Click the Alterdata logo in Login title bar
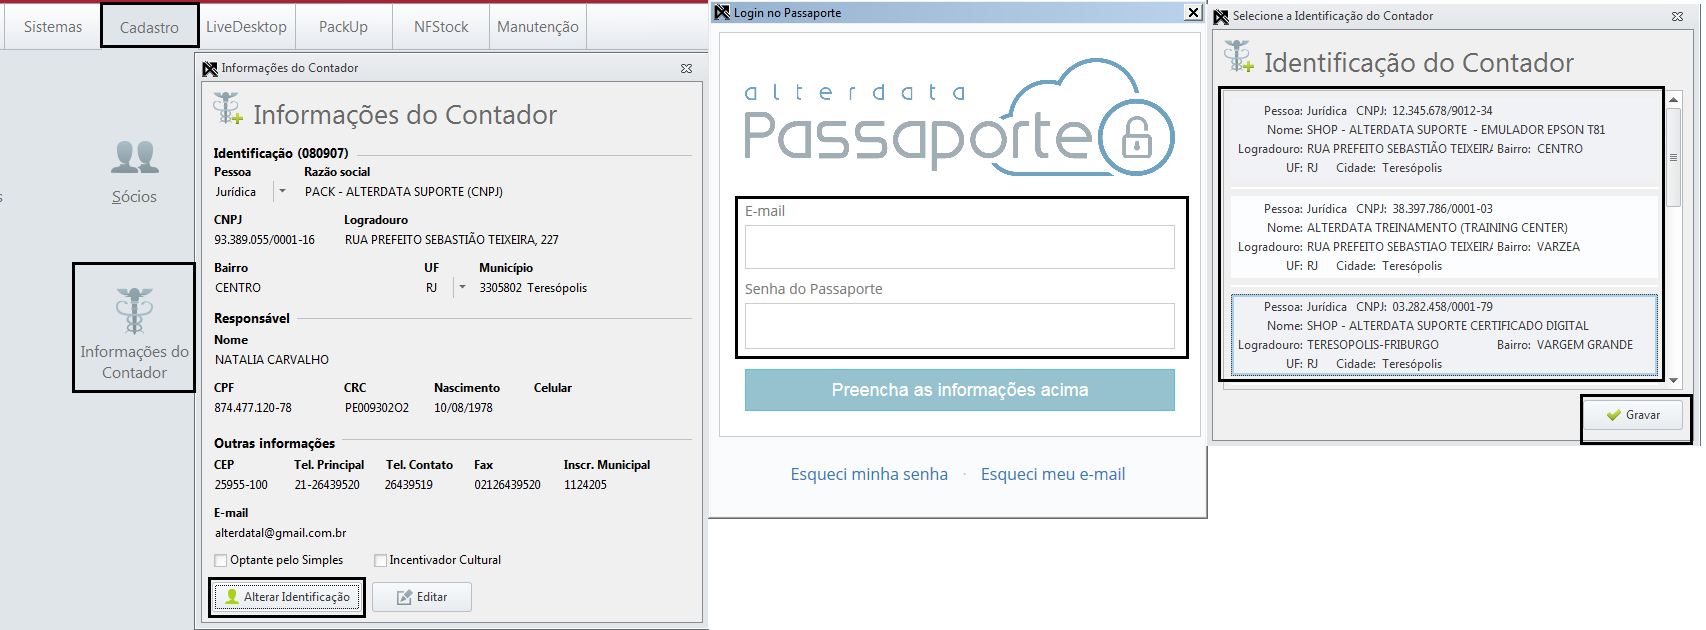1706x630 pixels. [x=722, y=12]
